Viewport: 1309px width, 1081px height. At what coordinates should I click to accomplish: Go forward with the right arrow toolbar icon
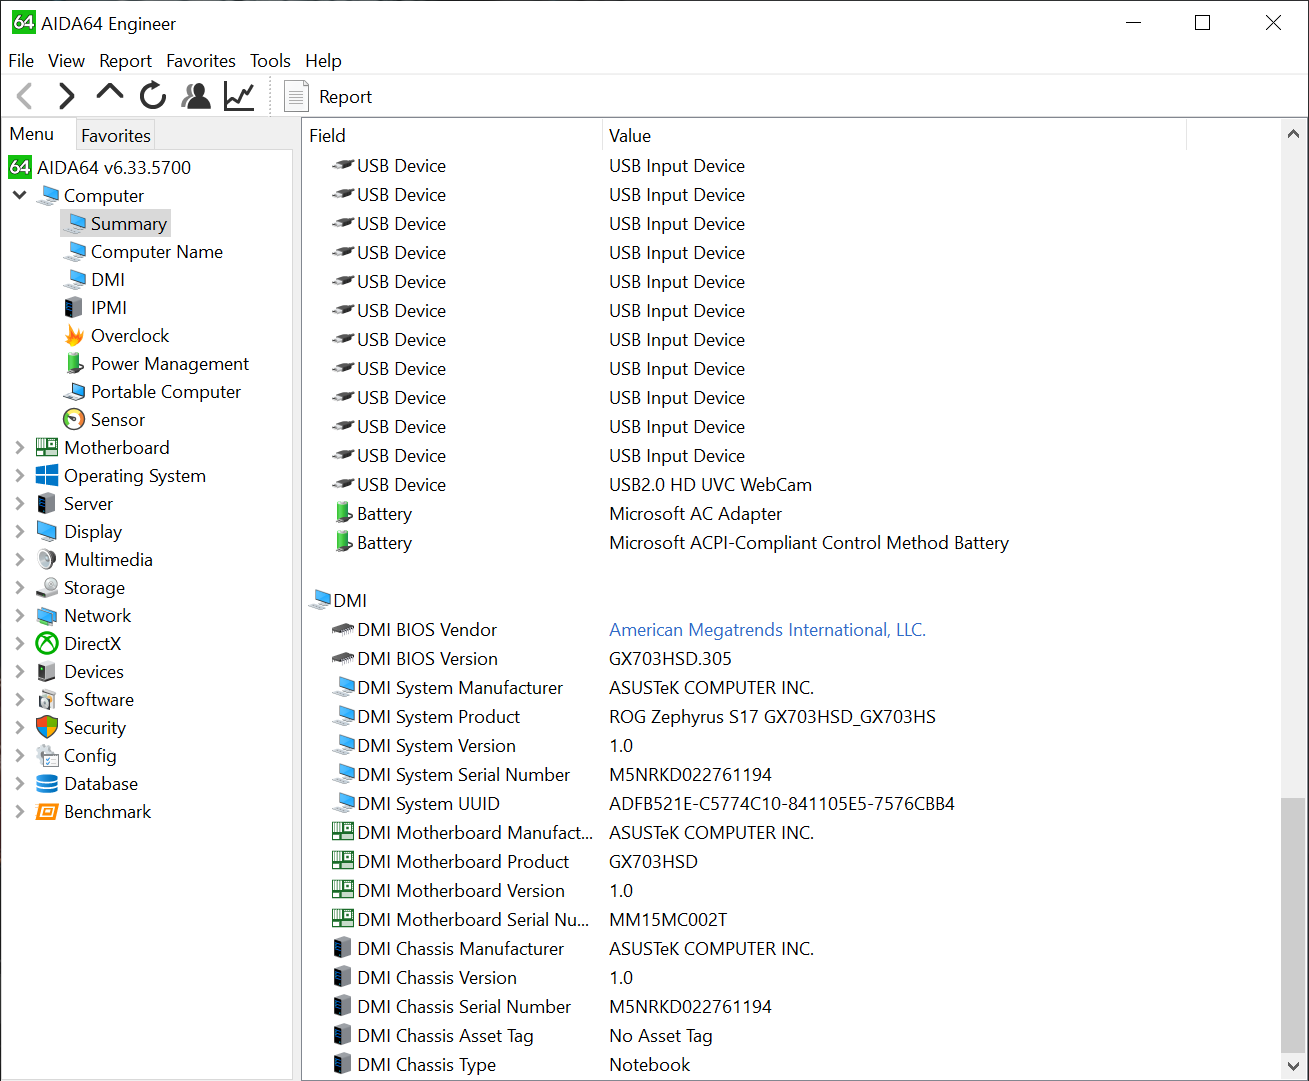[x=66, y=96]
